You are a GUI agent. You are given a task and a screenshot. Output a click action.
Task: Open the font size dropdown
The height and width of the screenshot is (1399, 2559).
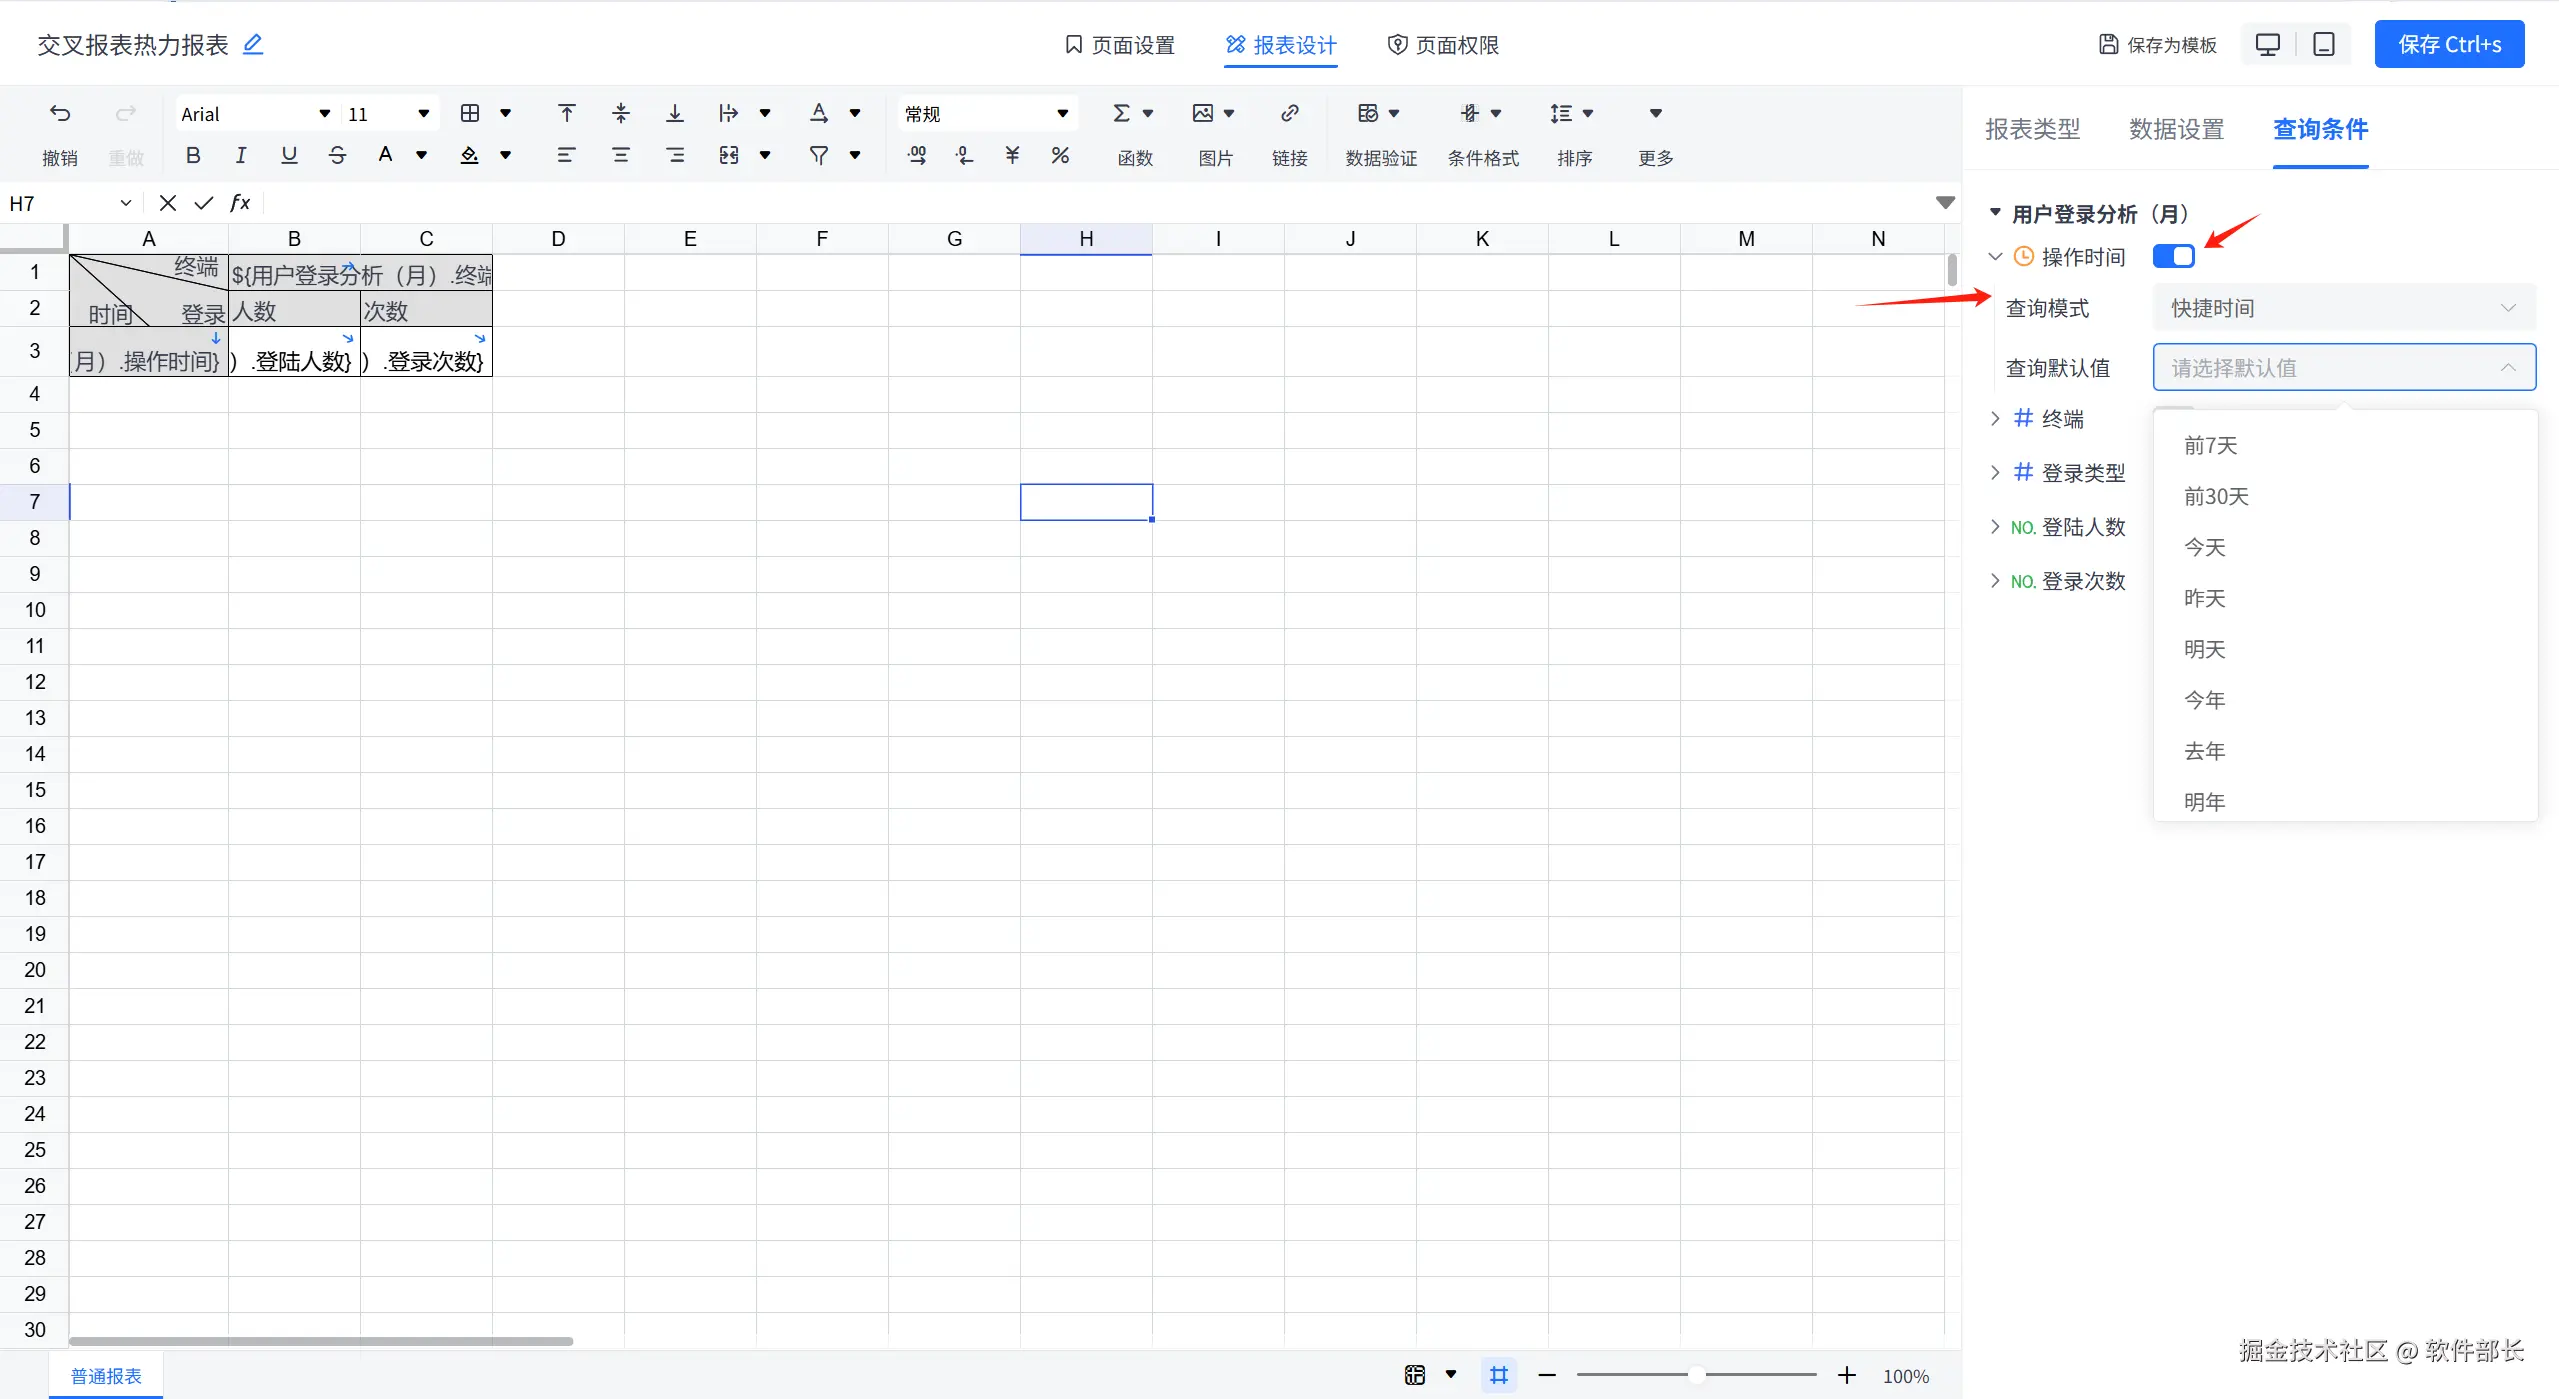[423, 114]
